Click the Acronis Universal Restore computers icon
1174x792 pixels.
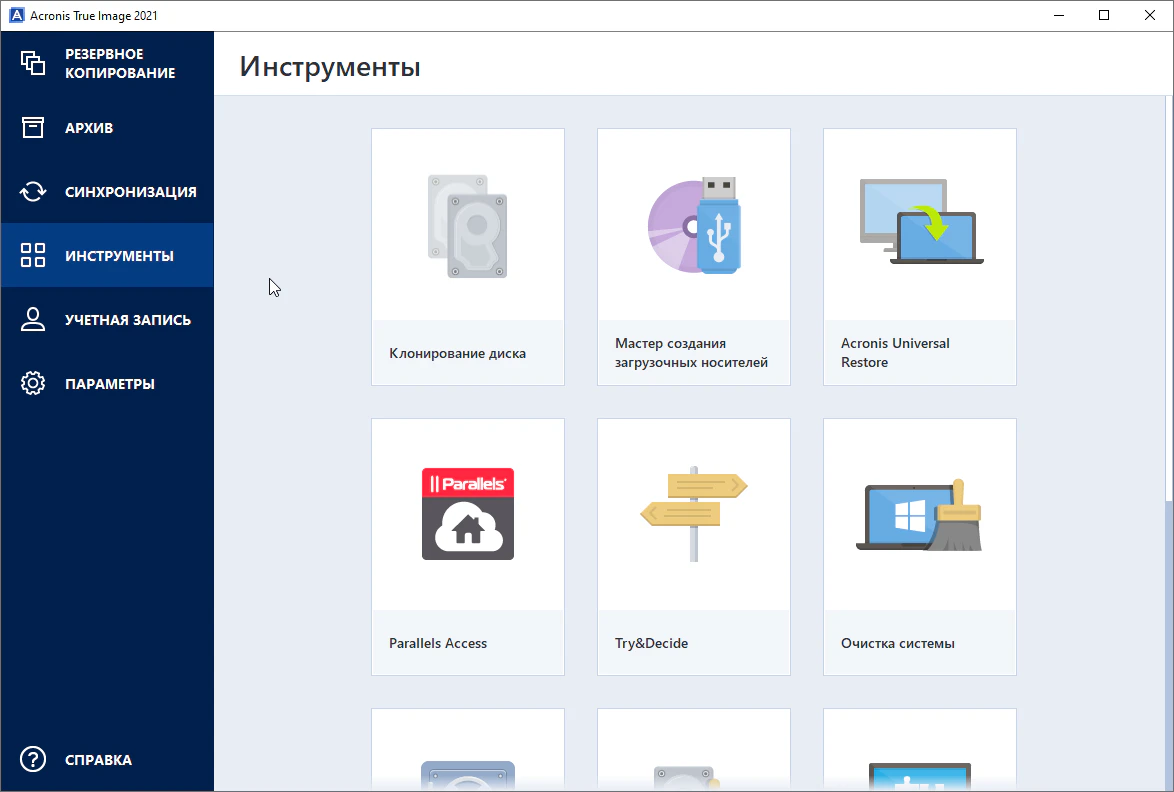920,223
